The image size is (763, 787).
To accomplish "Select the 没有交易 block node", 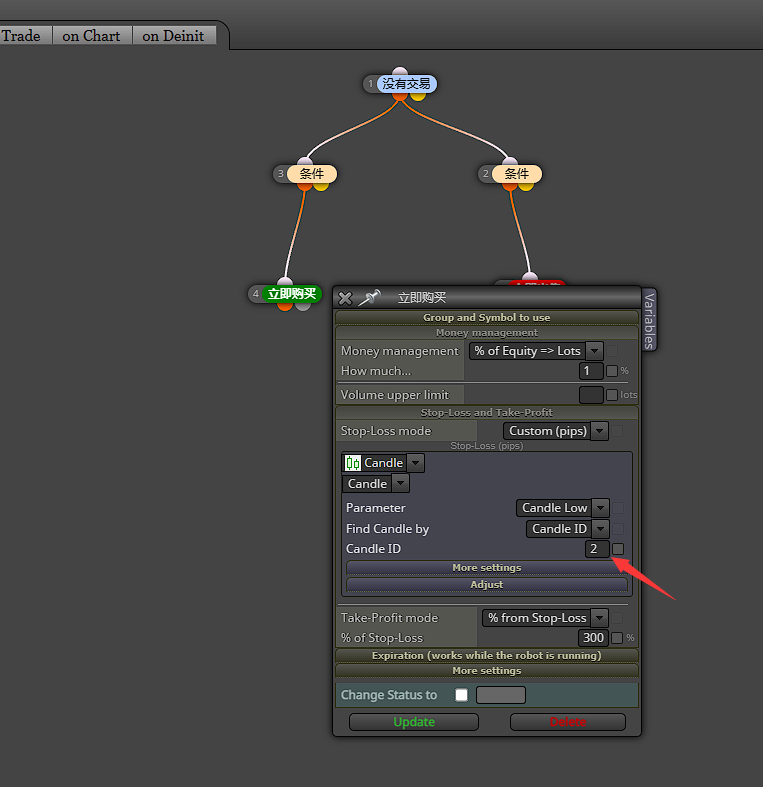I will [x=406, y=84].
